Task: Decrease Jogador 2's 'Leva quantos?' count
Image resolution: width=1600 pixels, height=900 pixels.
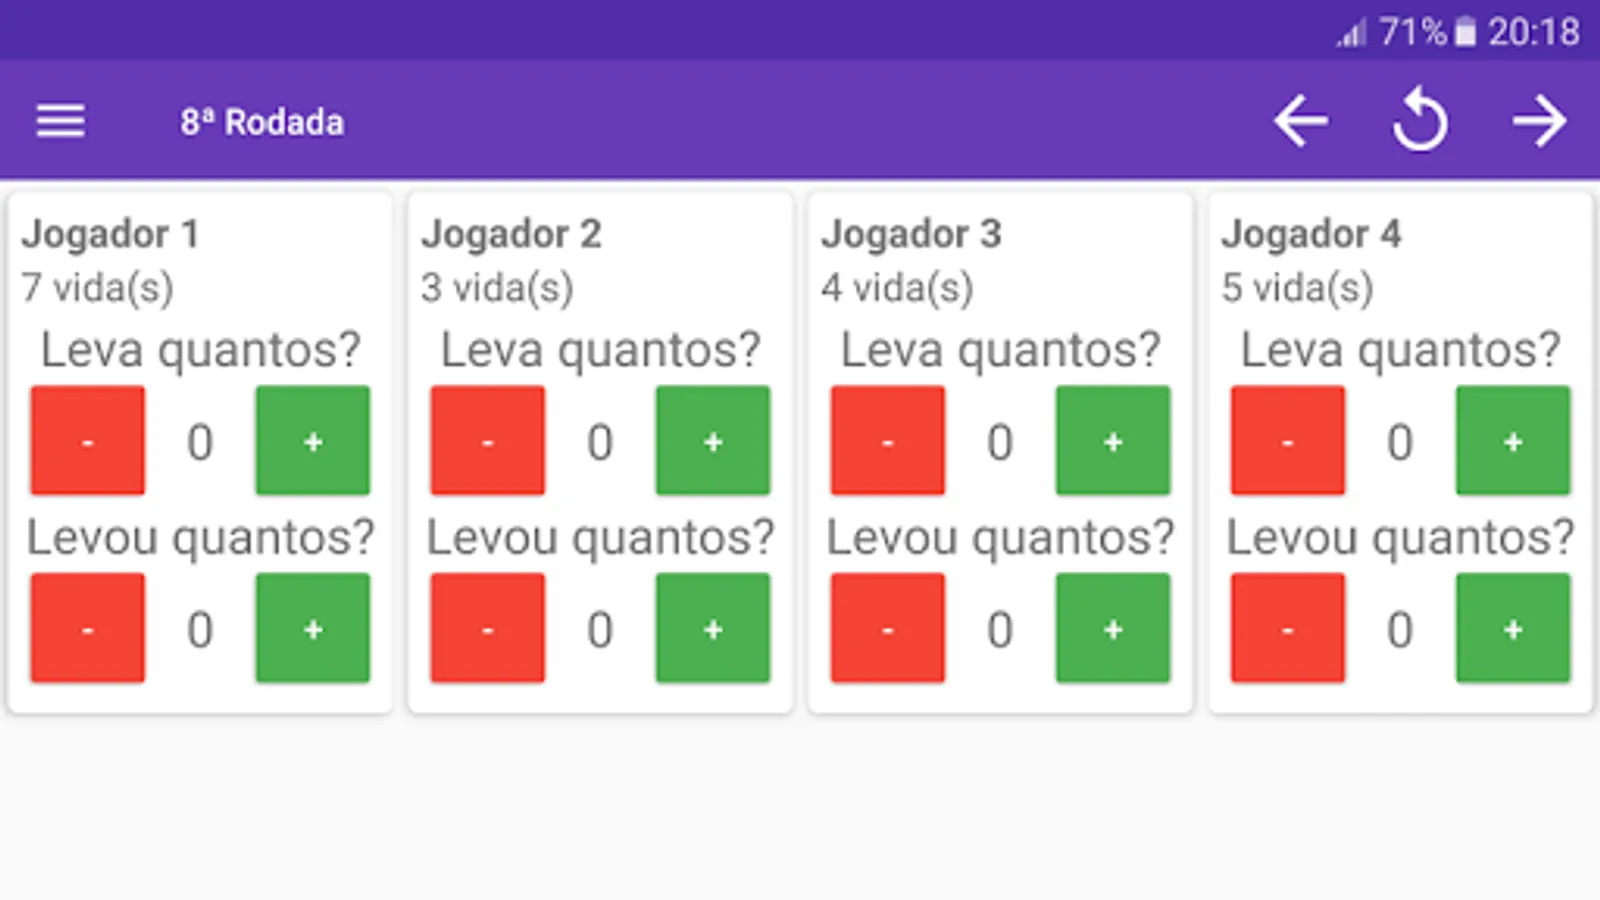Action: [x=487, y=440]
